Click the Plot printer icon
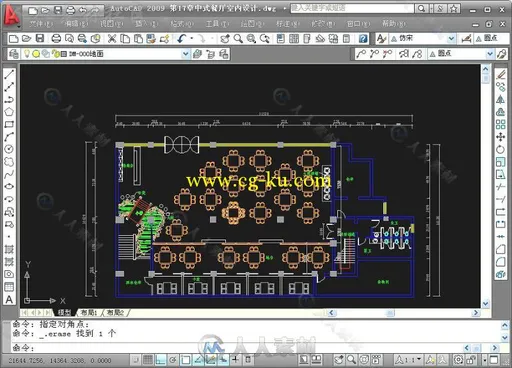Screen dimensions: 512x368 pos(56,39)
